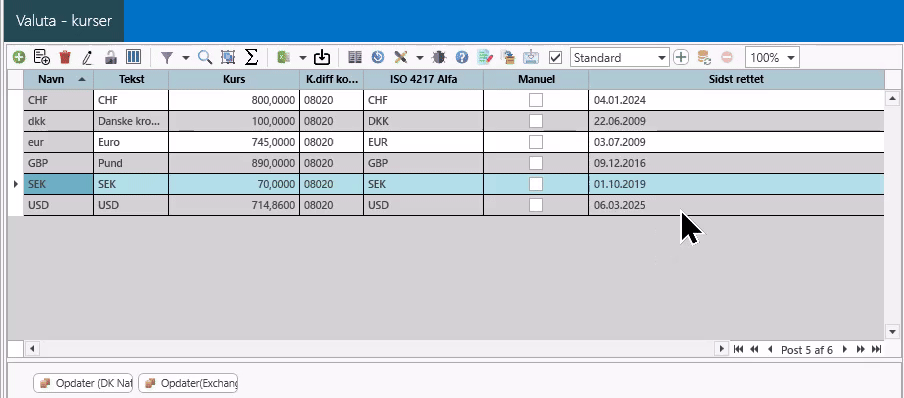Toggle the checked checkbox in the toolbar

[x=555, y=57]
